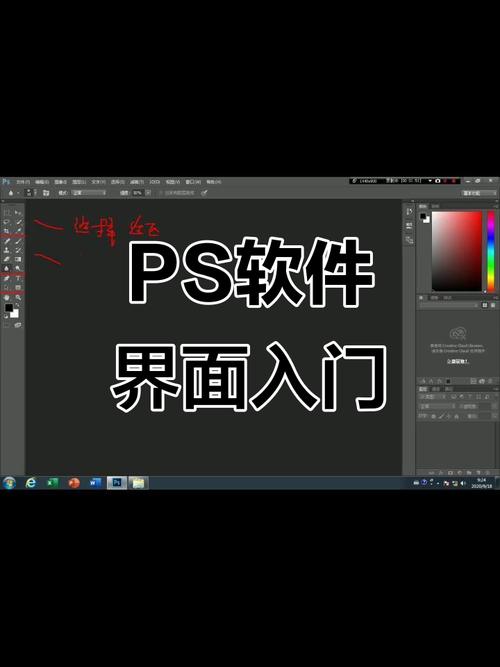Open the Image menu
This screenshot has width=500, height=667.
tap(60, 182)
